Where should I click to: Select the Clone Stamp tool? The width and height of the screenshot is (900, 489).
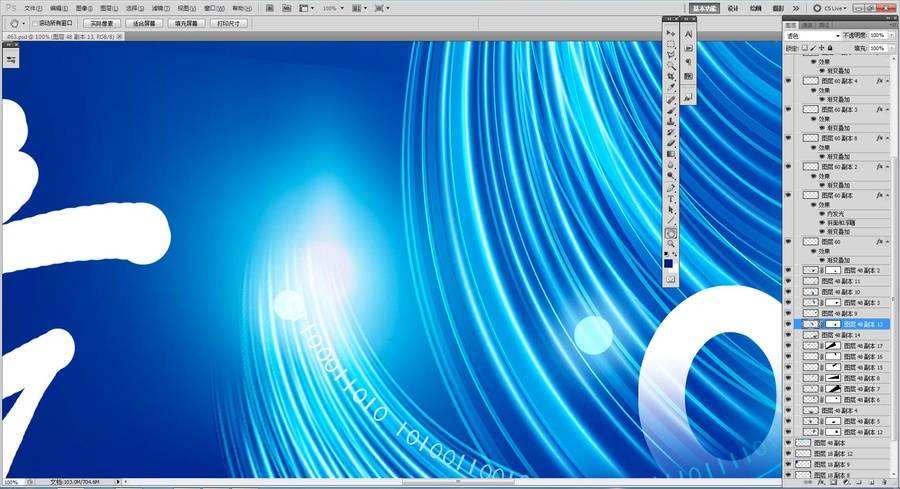pos(670,122)
